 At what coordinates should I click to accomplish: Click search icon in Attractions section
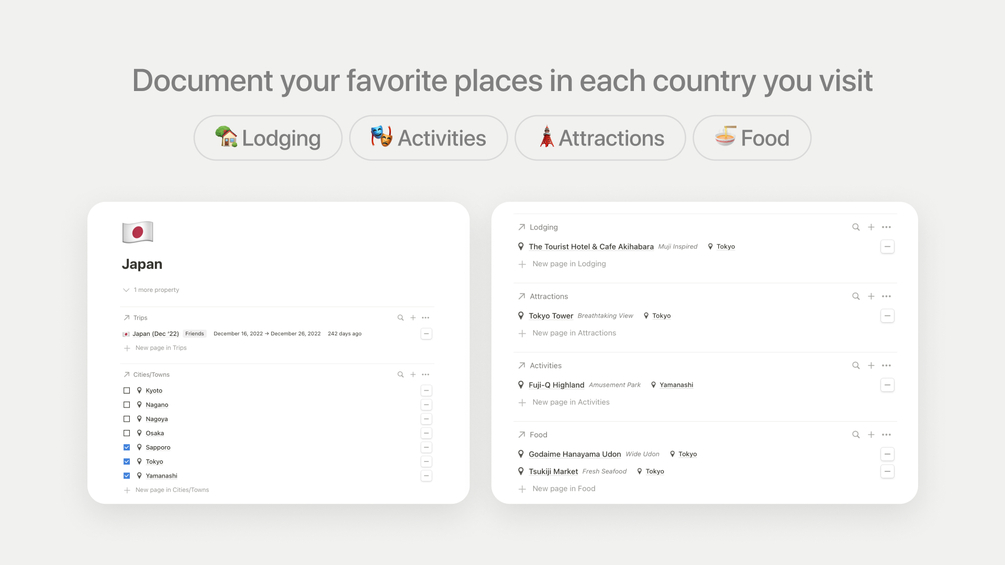(856, 297)
